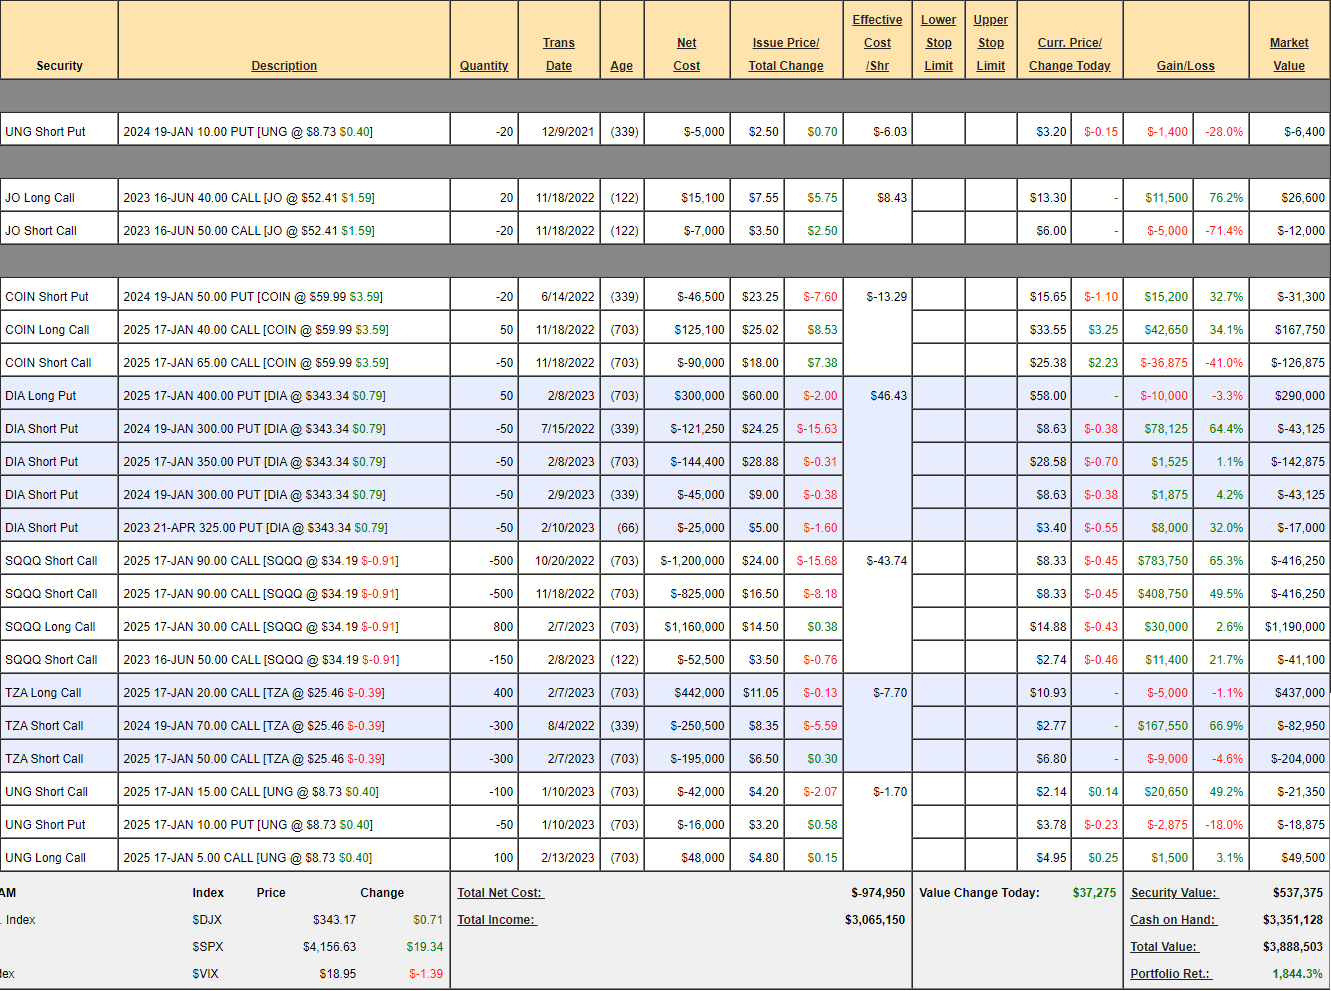Click the Total Net Cost label

[500, 893]
